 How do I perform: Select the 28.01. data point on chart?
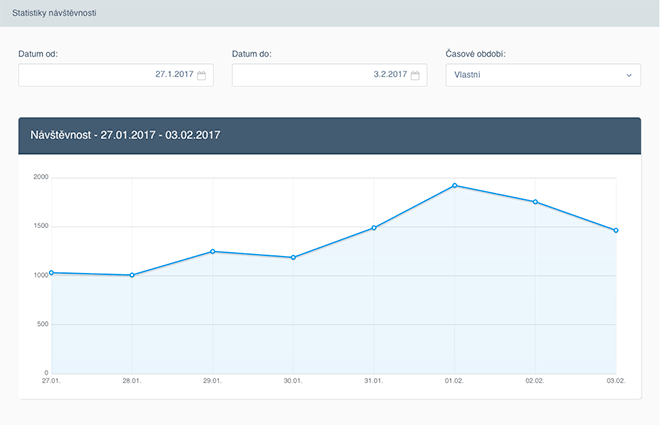pyautogui.click(x=132, y=275)
